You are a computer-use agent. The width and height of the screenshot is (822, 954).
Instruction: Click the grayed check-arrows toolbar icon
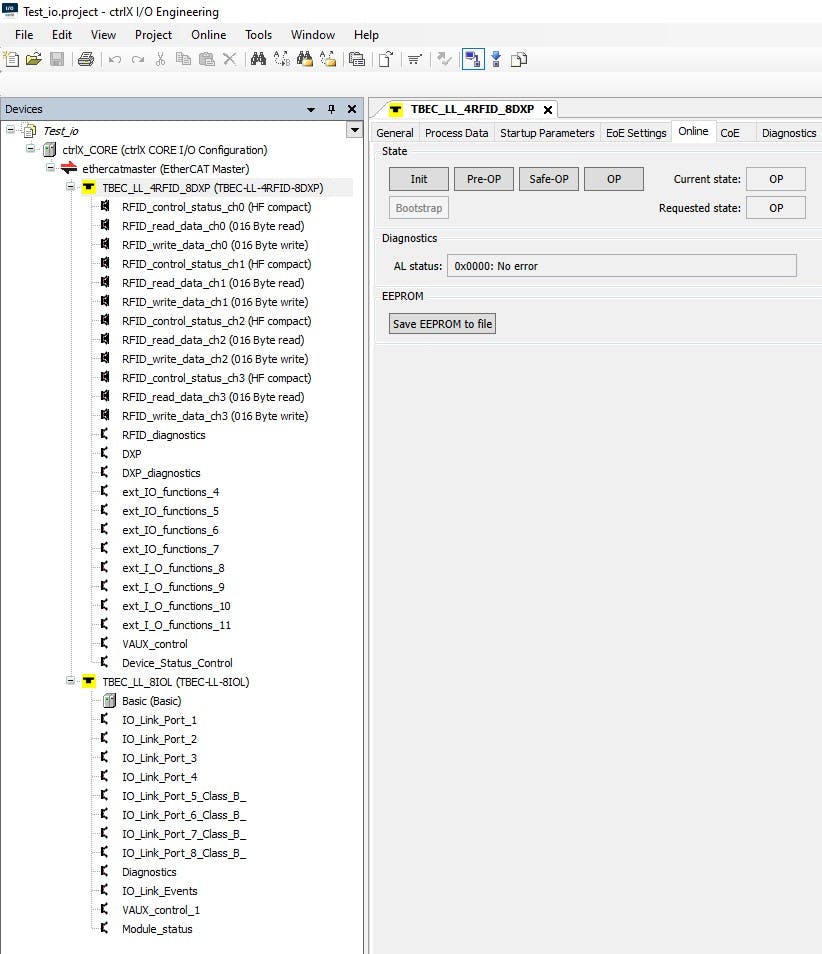tap(444, 59)
